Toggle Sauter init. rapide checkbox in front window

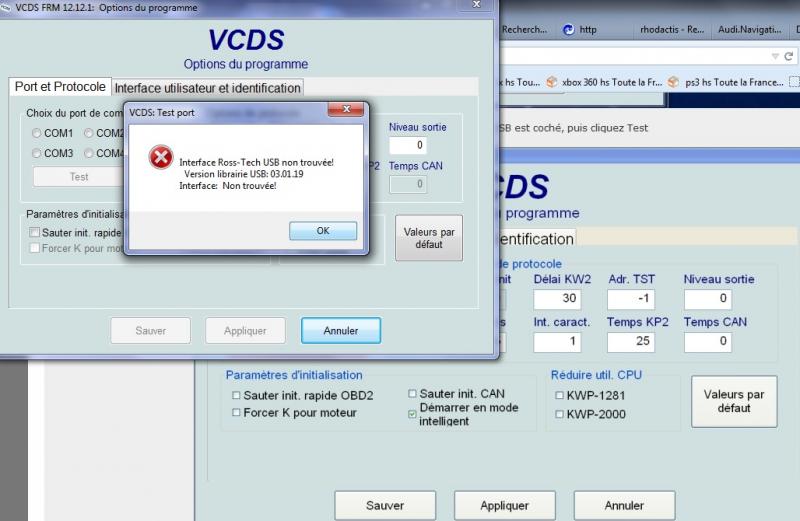tap(34, 233)
